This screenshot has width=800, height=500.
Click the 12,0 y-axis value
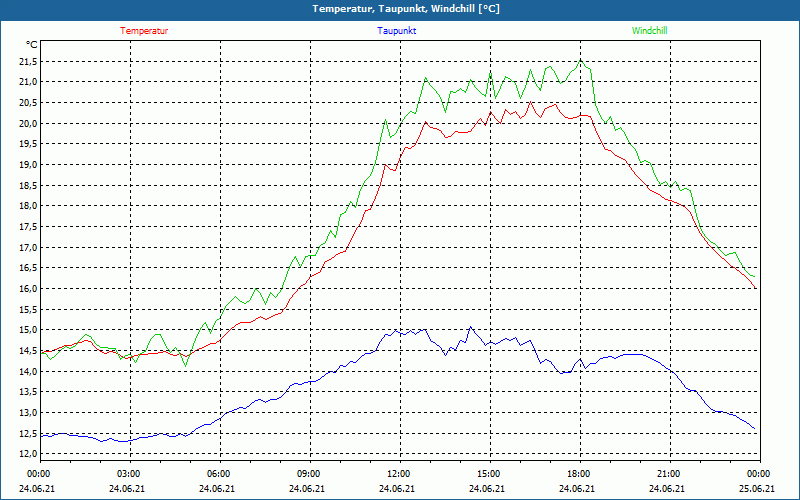click(29, 454)
